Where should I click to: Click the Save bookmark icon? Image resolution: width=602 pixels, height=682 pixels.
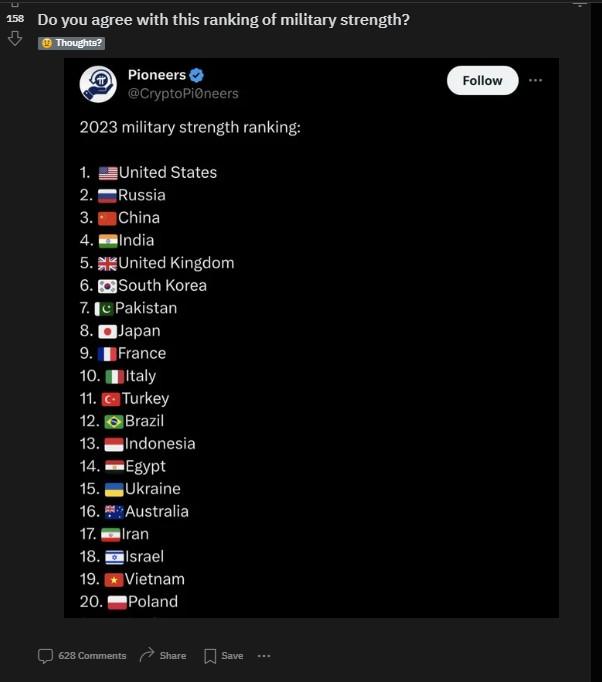[210, 656]
